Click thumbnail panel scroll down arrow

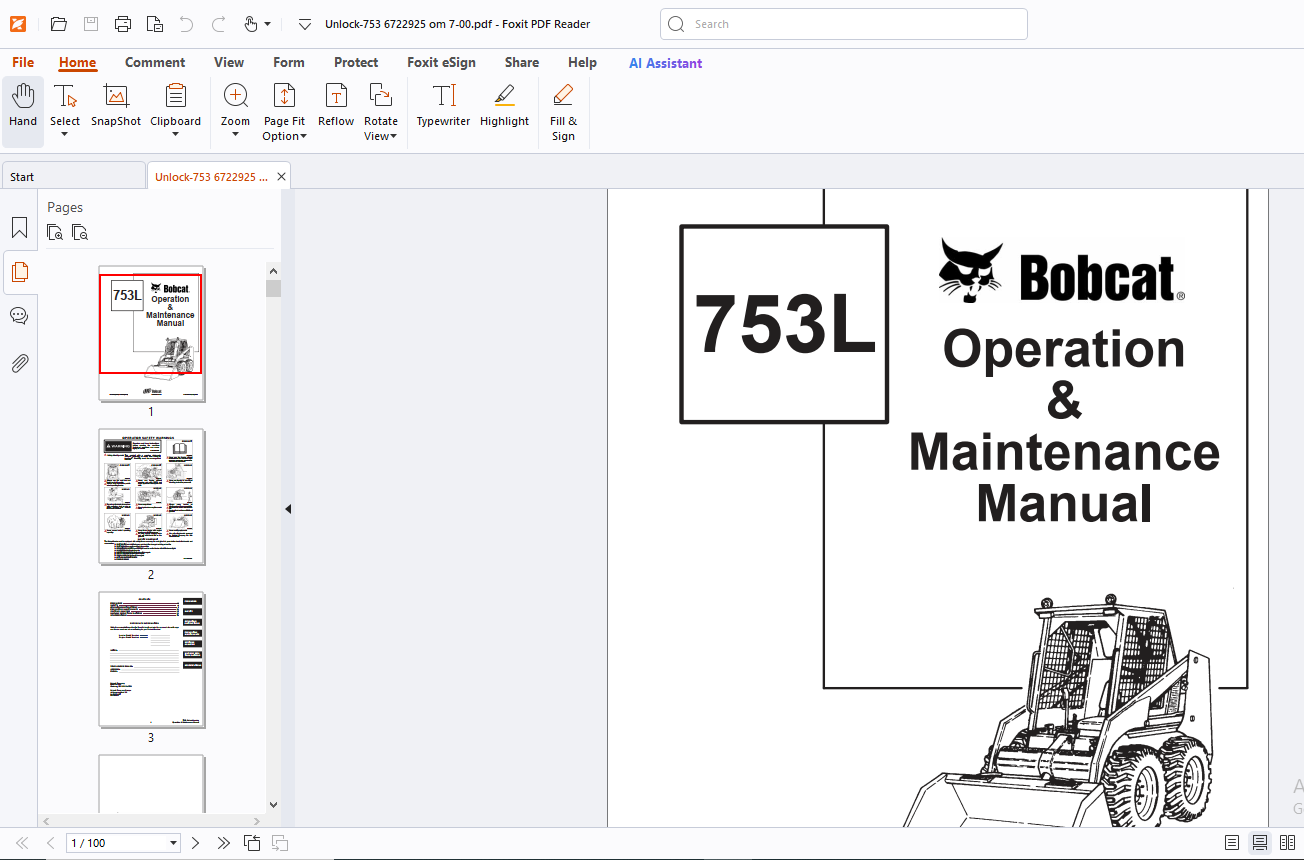tap(273, 804)
